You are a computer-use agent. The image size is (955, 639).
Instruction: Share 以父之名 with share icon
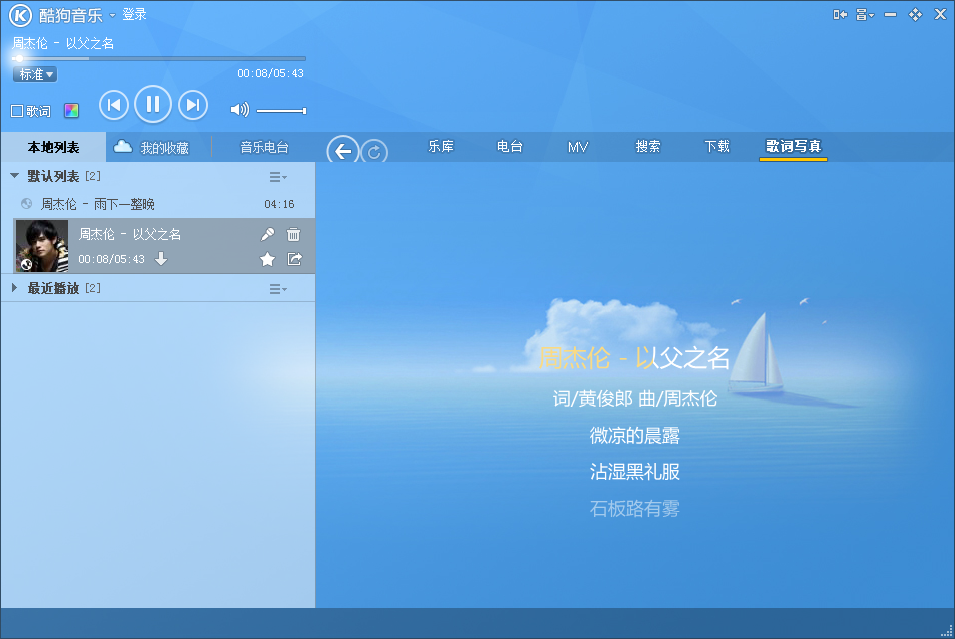tap(294, 259)
